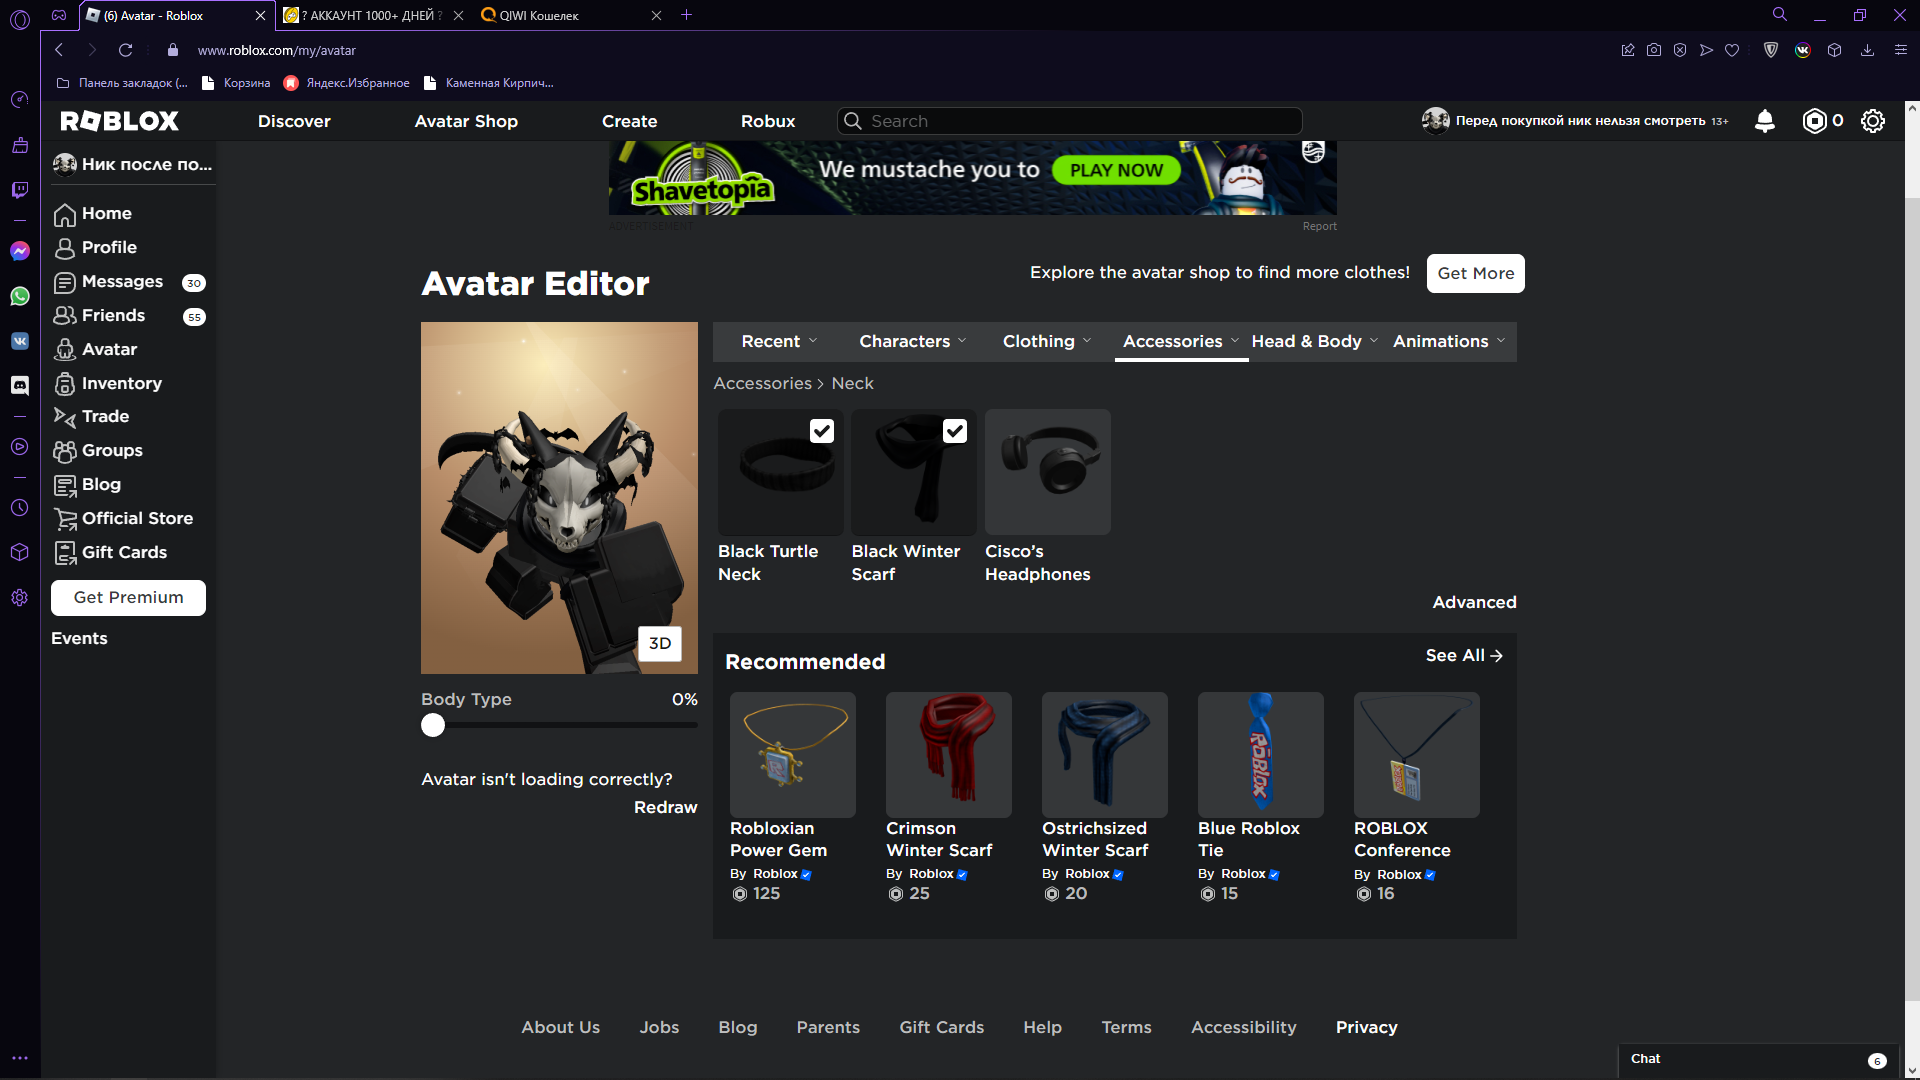The width and height of the screenshot is (1920, 1080).
Task: Toggle the 3D avatar view button
Action: click(660, 643)
